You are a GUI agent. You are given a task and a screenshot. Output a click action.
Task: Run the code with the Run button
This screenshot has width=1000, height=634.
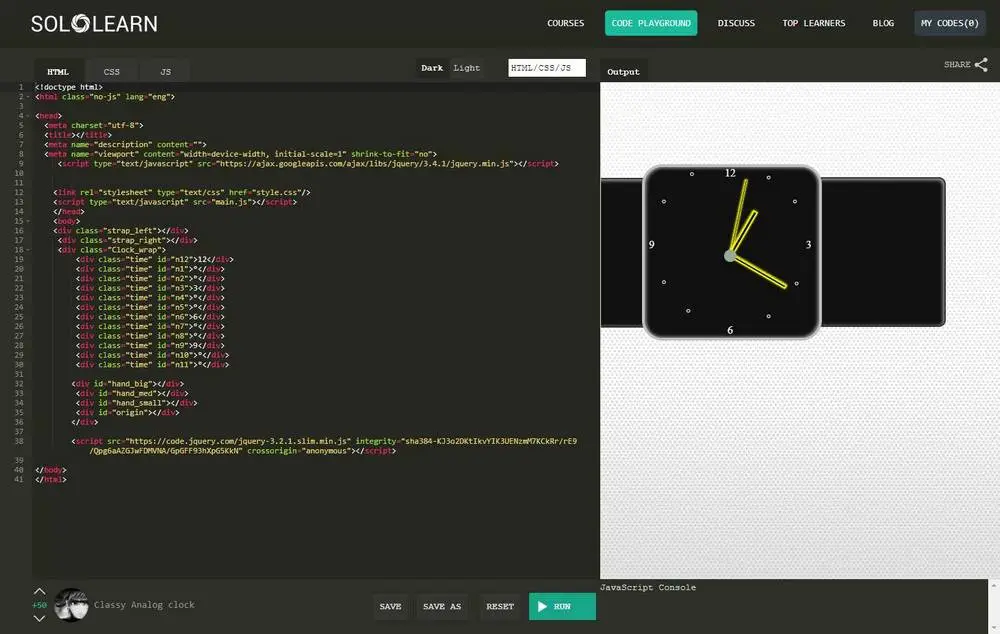(x=562, y=607)
